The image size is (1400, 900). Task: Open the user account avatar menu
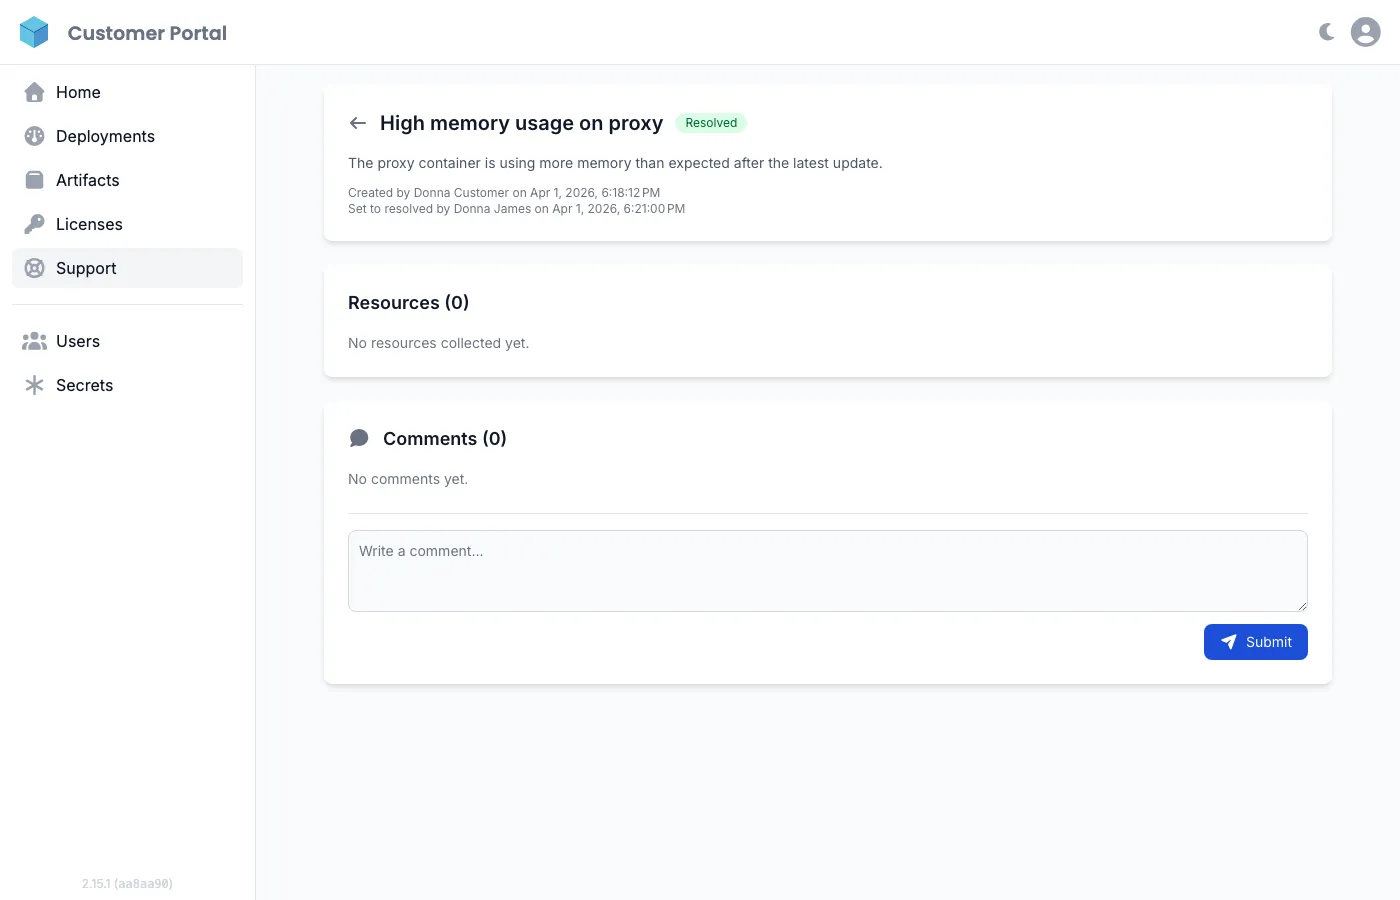pos(1365,31)
